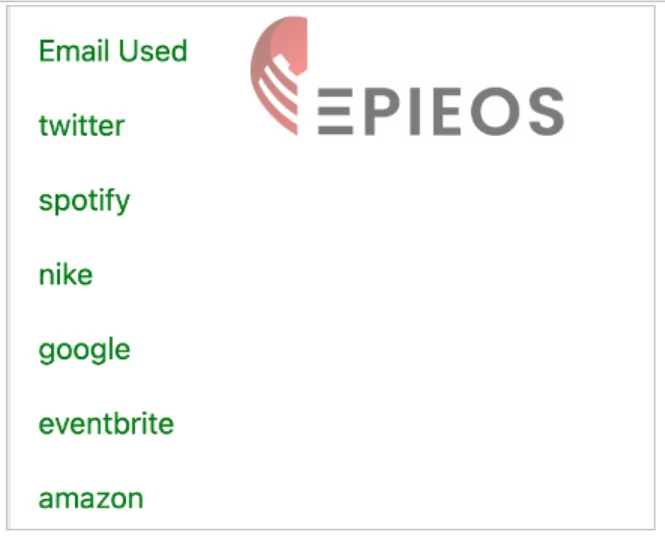The width and height of the screenshot is (665, 538).
Task: Choose the eventbrite result entry
Action: click(106, 424)
